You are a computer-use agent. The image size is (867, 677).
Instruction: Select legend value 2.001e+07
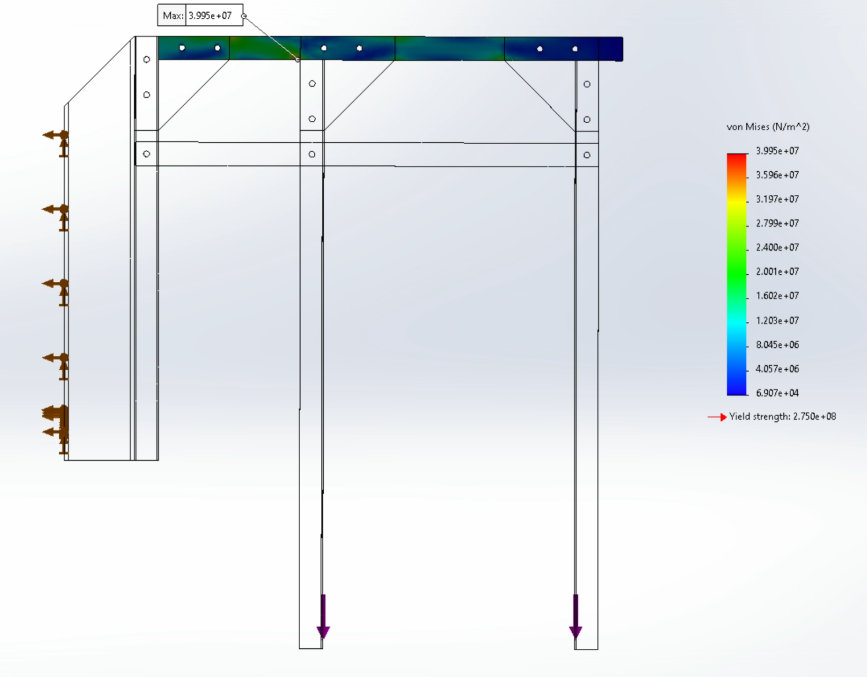pos(777,272)
